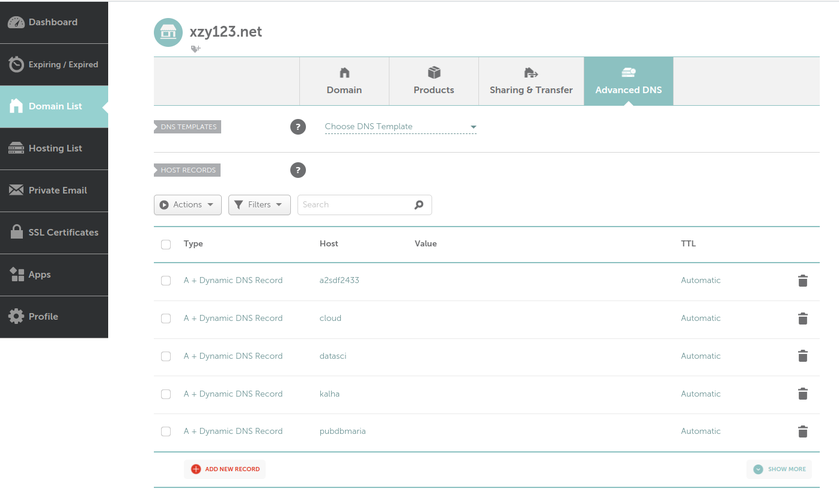Click Automatic TTL in cloud row
The image size is (839, 497).
coord(700,318)
